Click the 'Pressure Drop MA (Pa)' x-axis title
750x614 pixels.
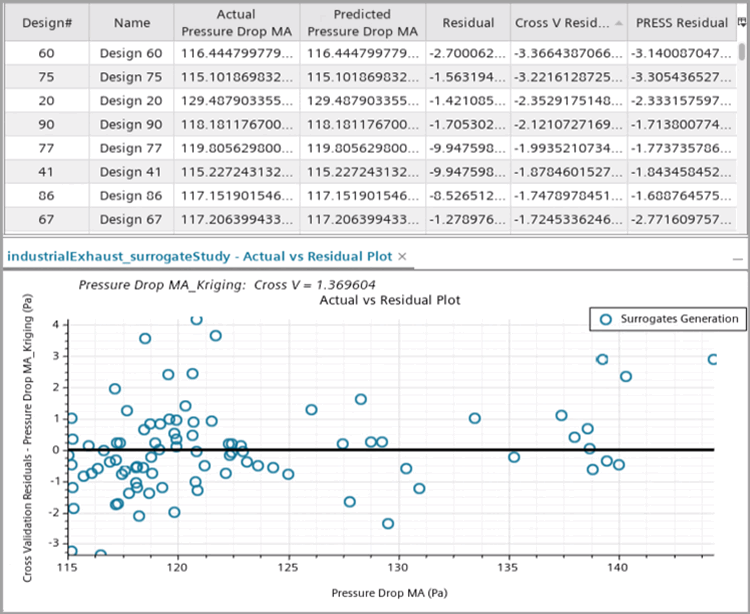tap(389, 593)
